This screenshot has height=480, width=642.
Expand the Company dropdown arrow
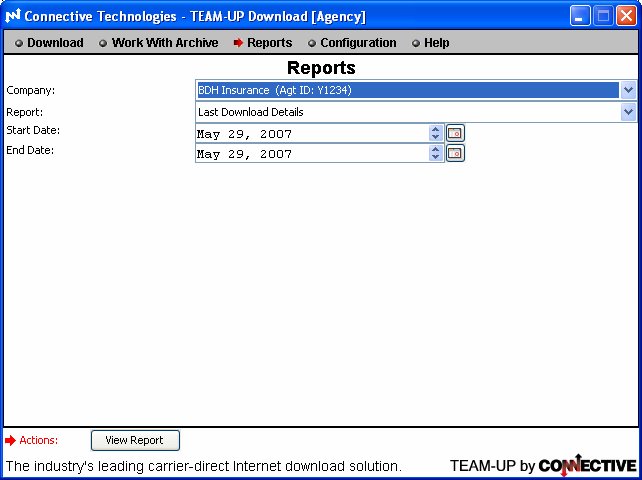(628, 90)
